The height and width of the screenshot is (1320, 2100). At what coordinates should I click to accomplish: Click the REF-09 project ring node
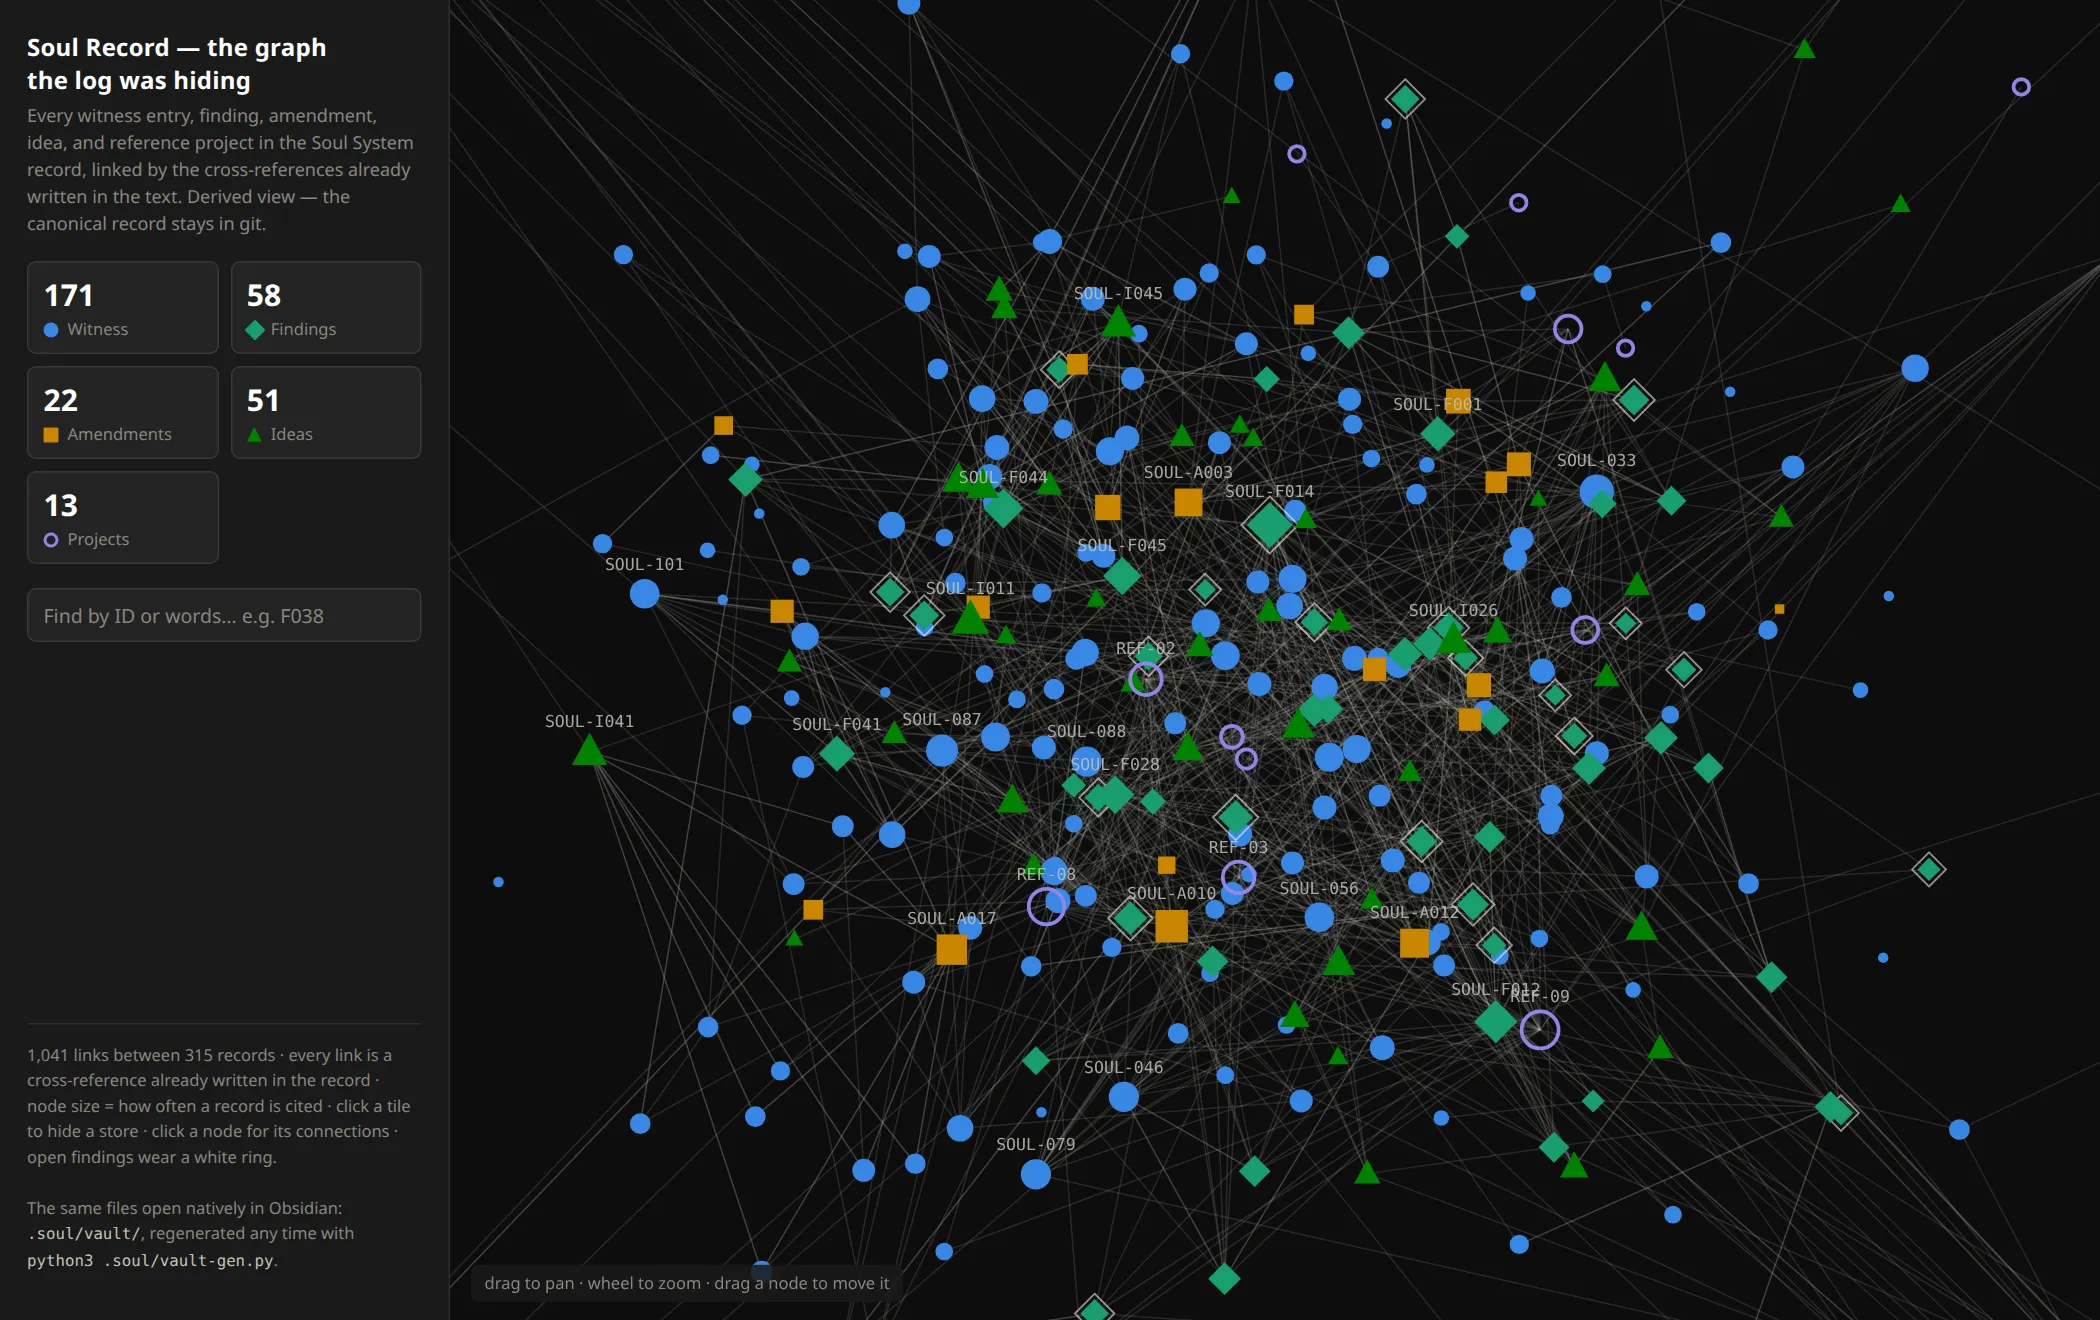tap(1540, 1030)
